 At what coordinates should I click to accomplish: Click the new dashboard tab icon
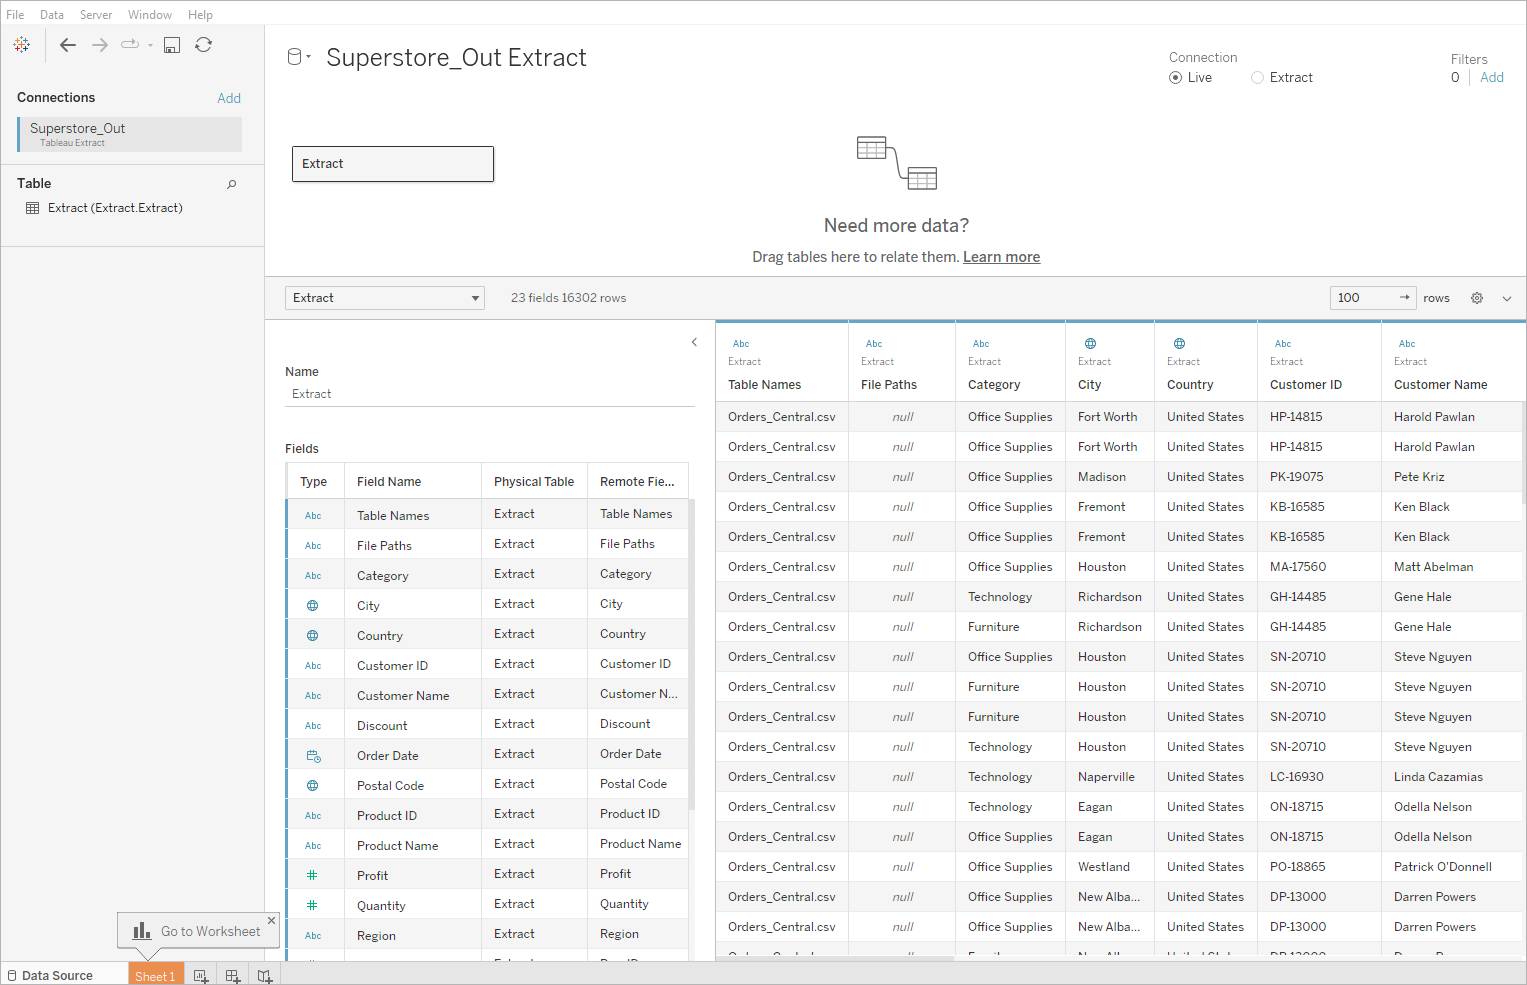pyautogui.click(x=233, y=976)
